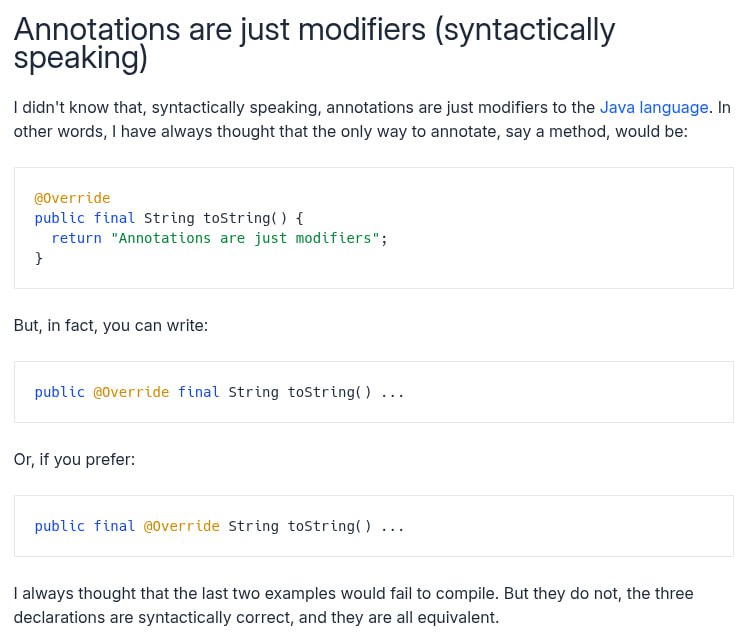Click String type in the third code block
This screenshot has width=751, height=641.
click(x=253, y=526)
